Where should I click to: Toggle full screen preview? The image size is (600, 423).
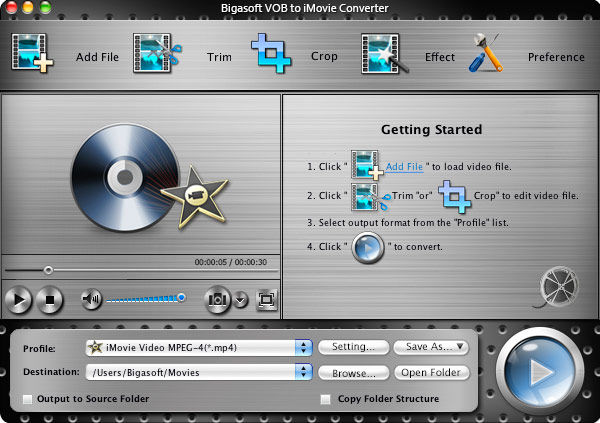(266, 298)
